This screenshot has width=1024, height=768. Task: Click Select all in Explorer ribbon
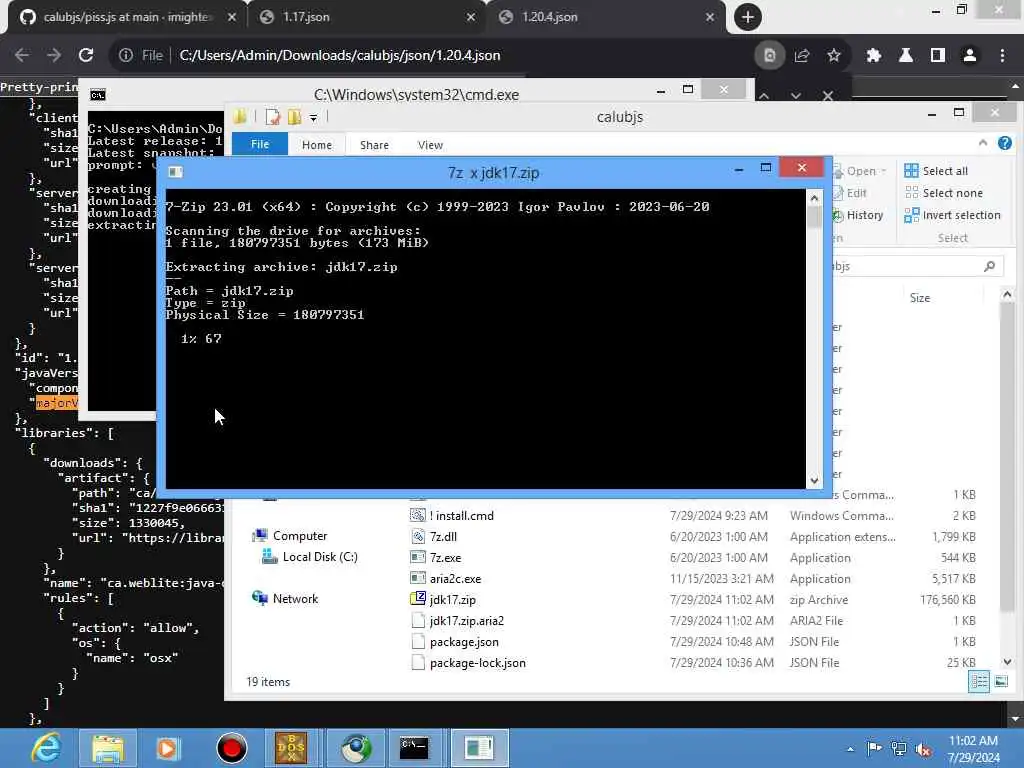pyautogui.click(x=936, y=171)
